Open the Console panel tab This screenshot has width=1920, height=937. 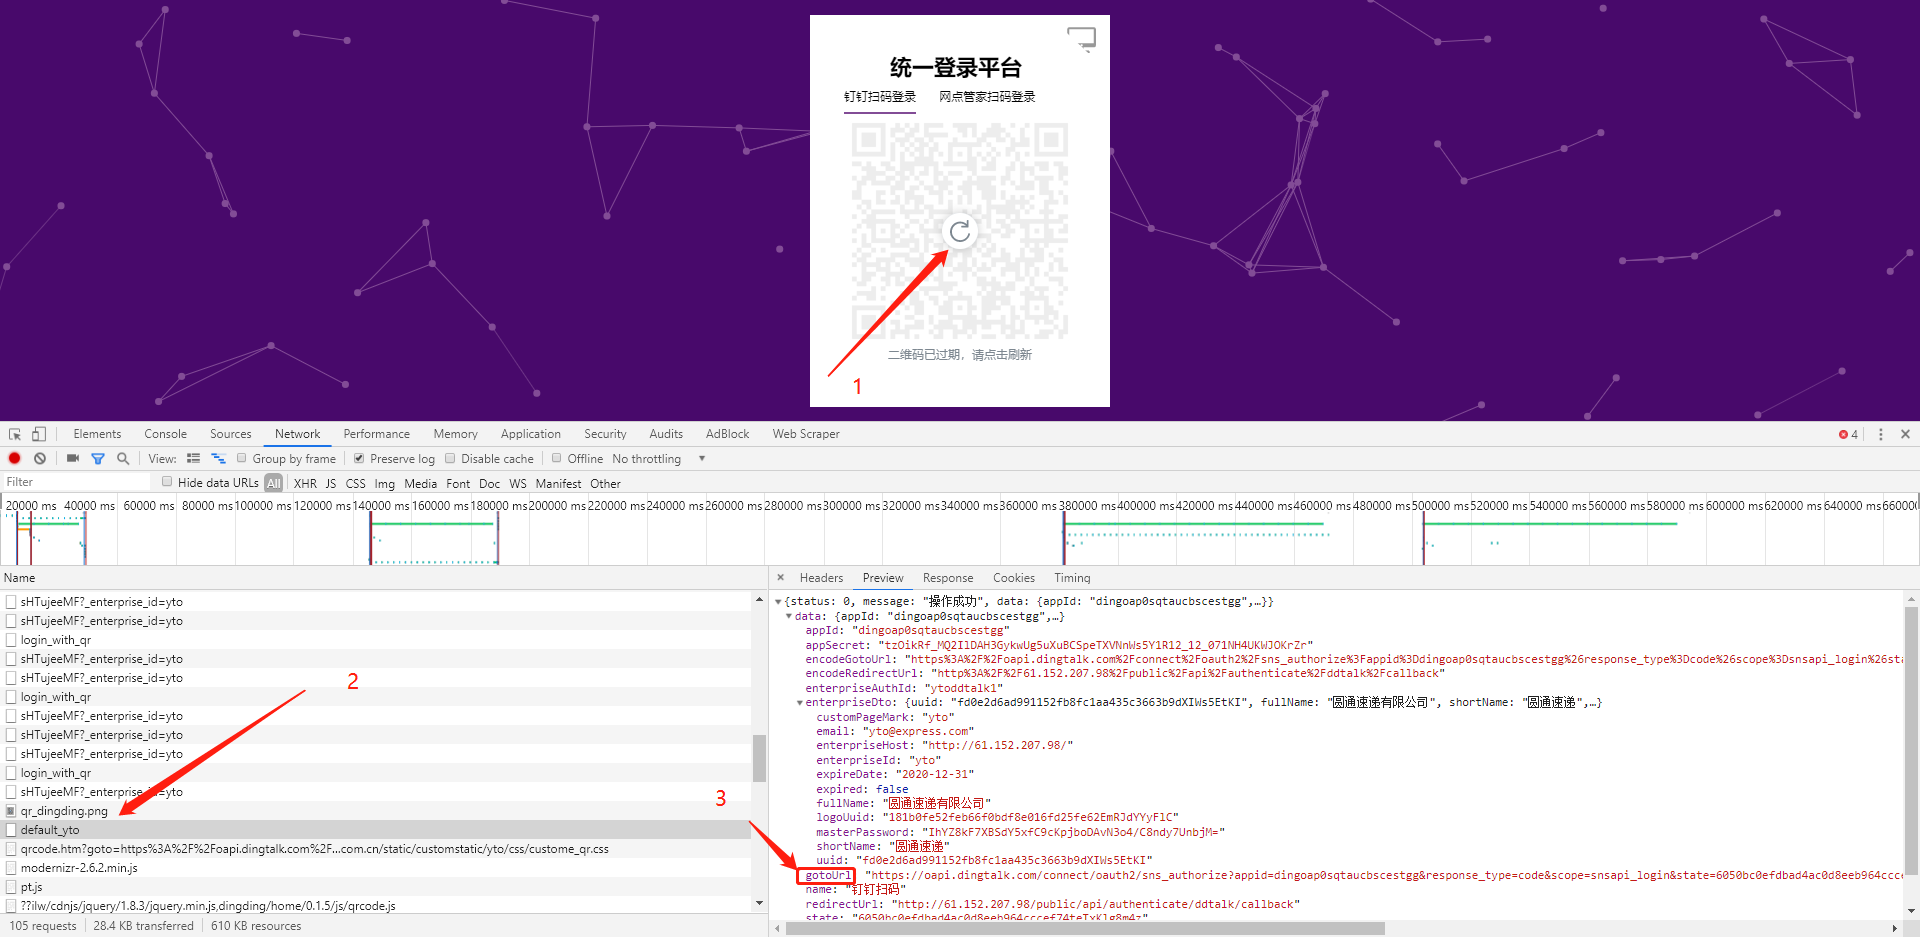pyautogui.click(x=166, y=434)
